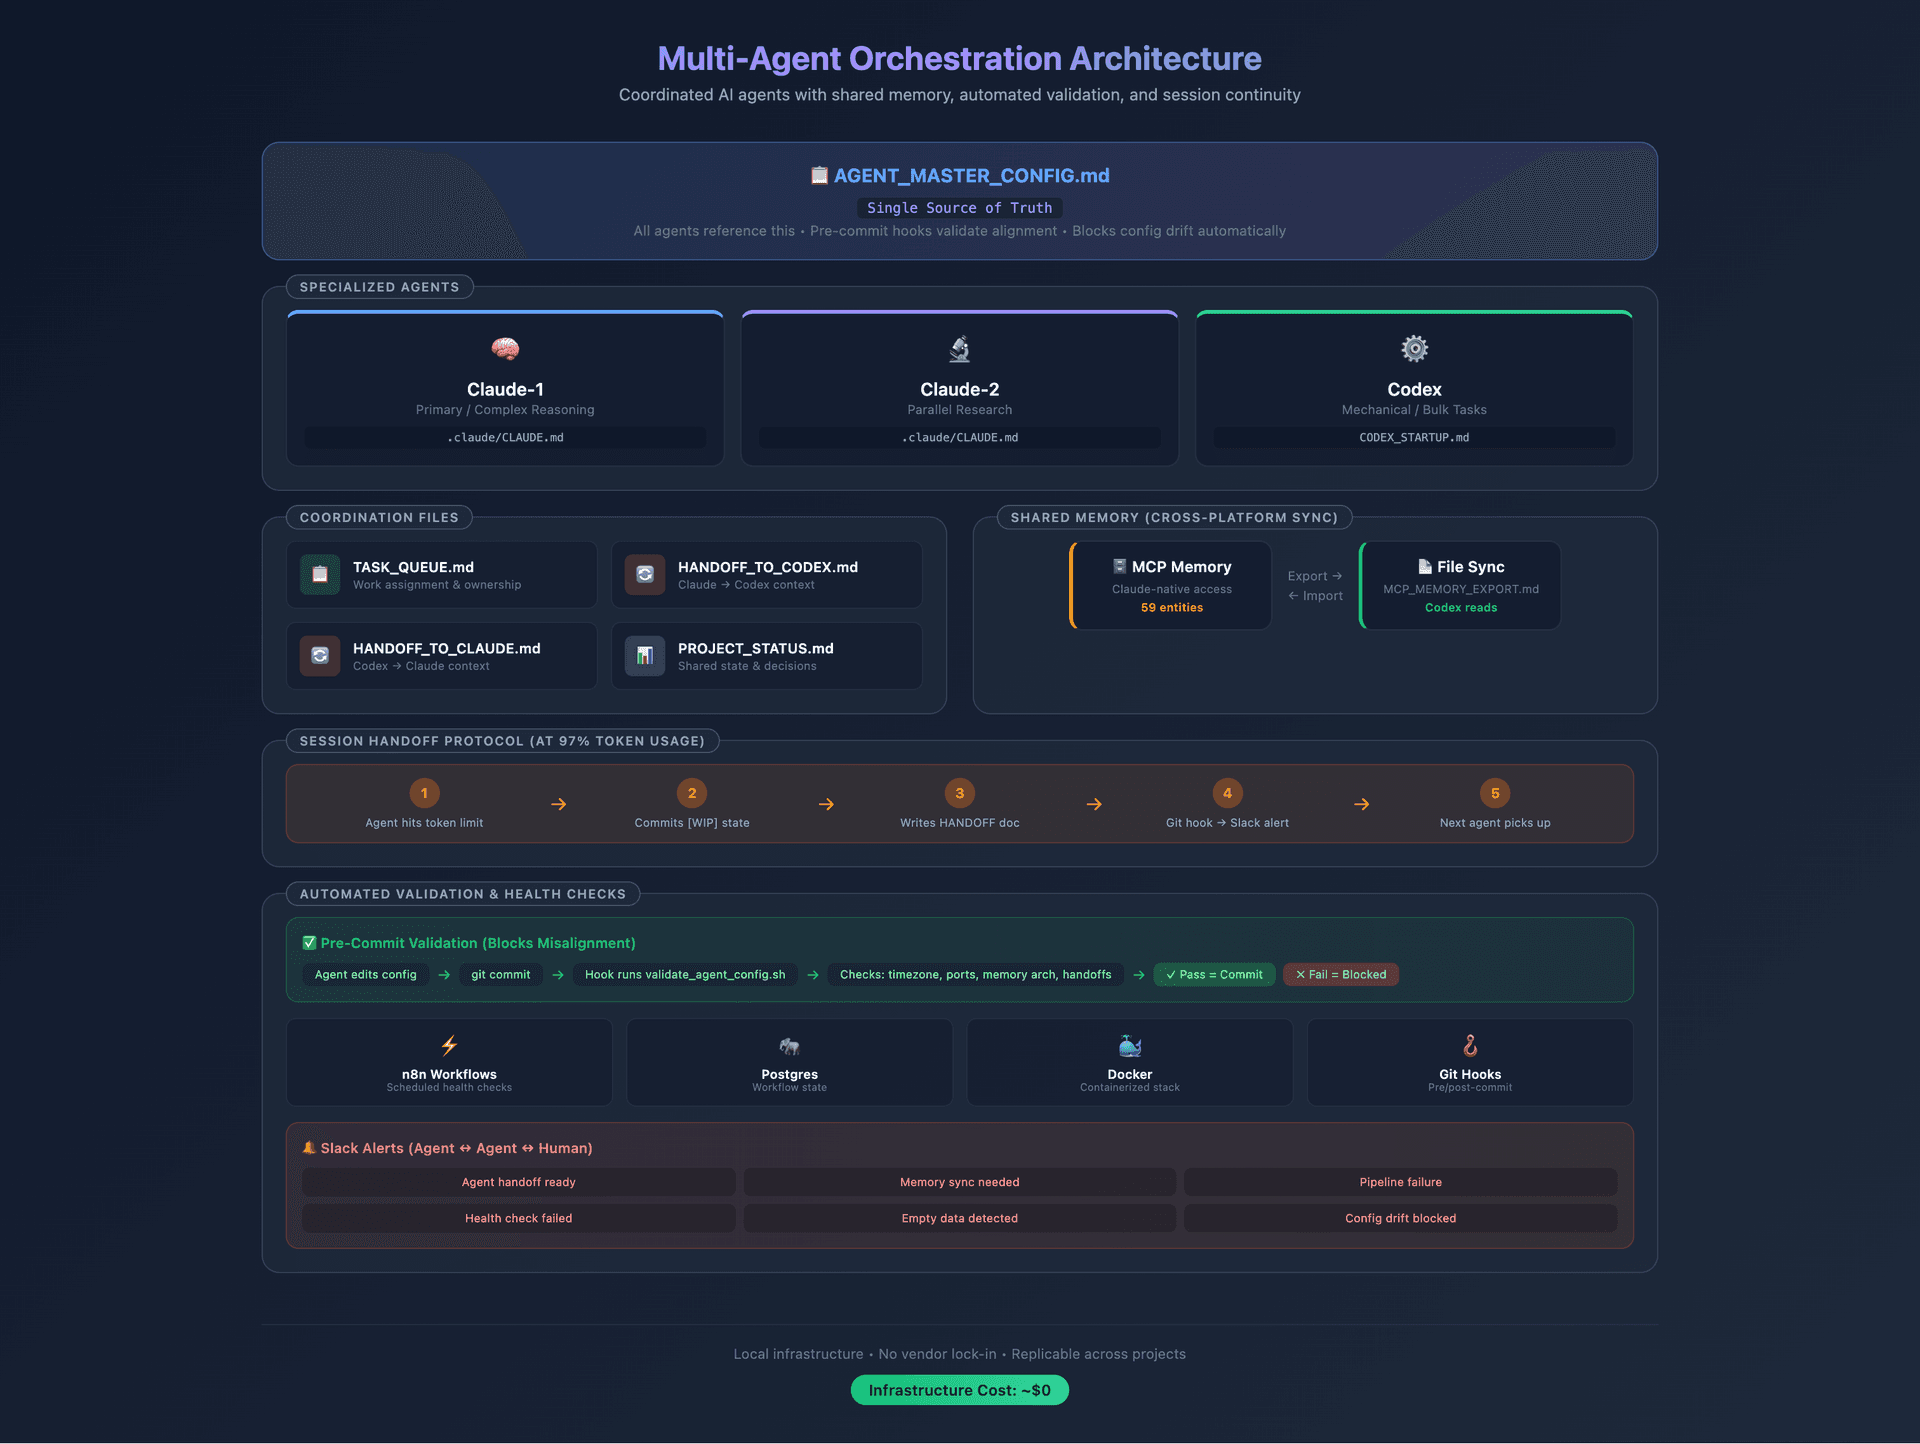Screen dimensions: 1920x1444
Task: Click the git commit chip
Action: click(501, 975)
